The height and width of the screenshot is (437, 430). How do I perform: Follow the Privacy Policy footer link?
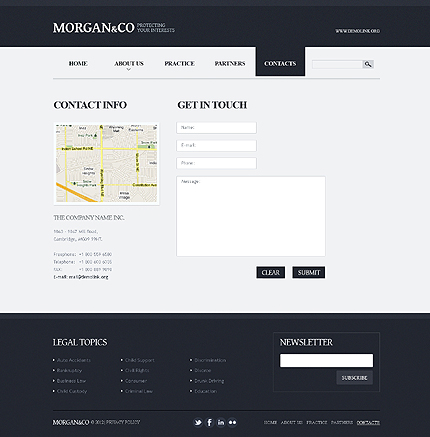point(123,422)
